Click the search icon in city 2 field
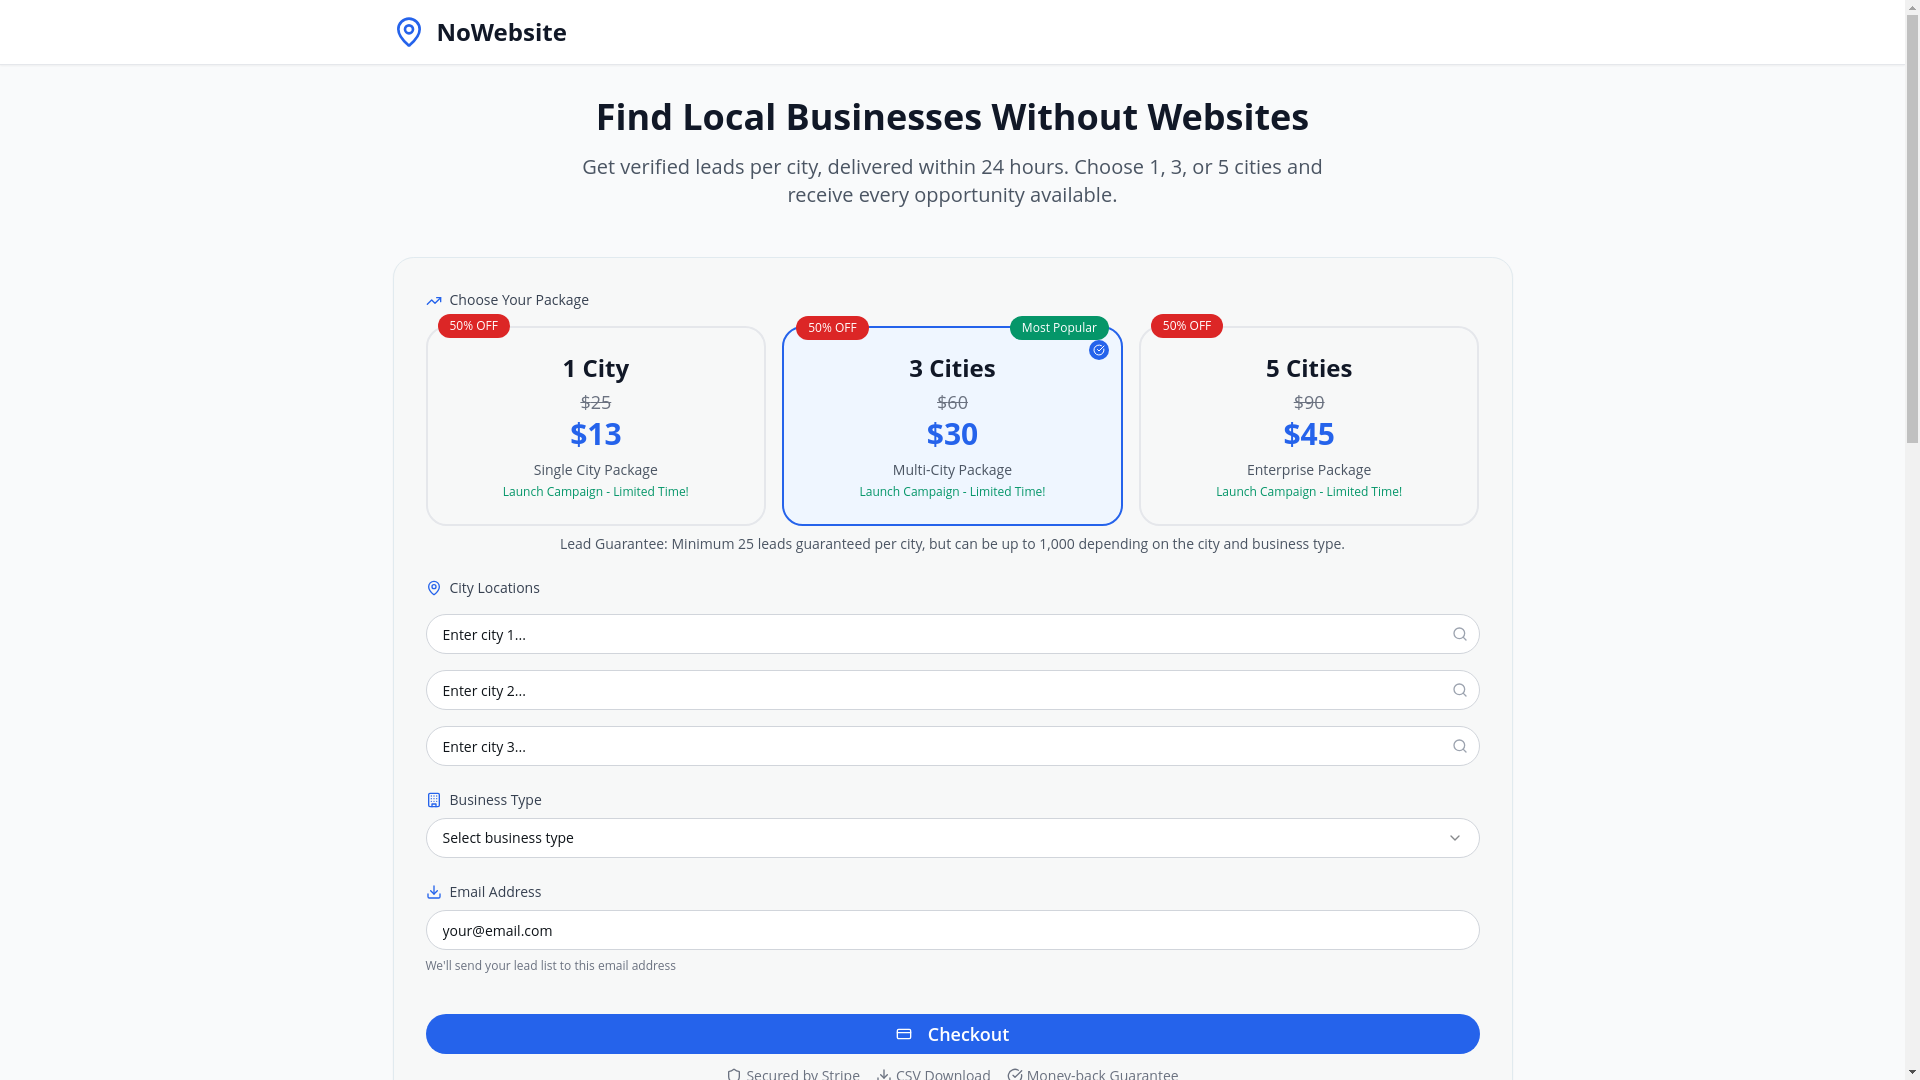The image size is (1920, 1080). (1460, 690)
